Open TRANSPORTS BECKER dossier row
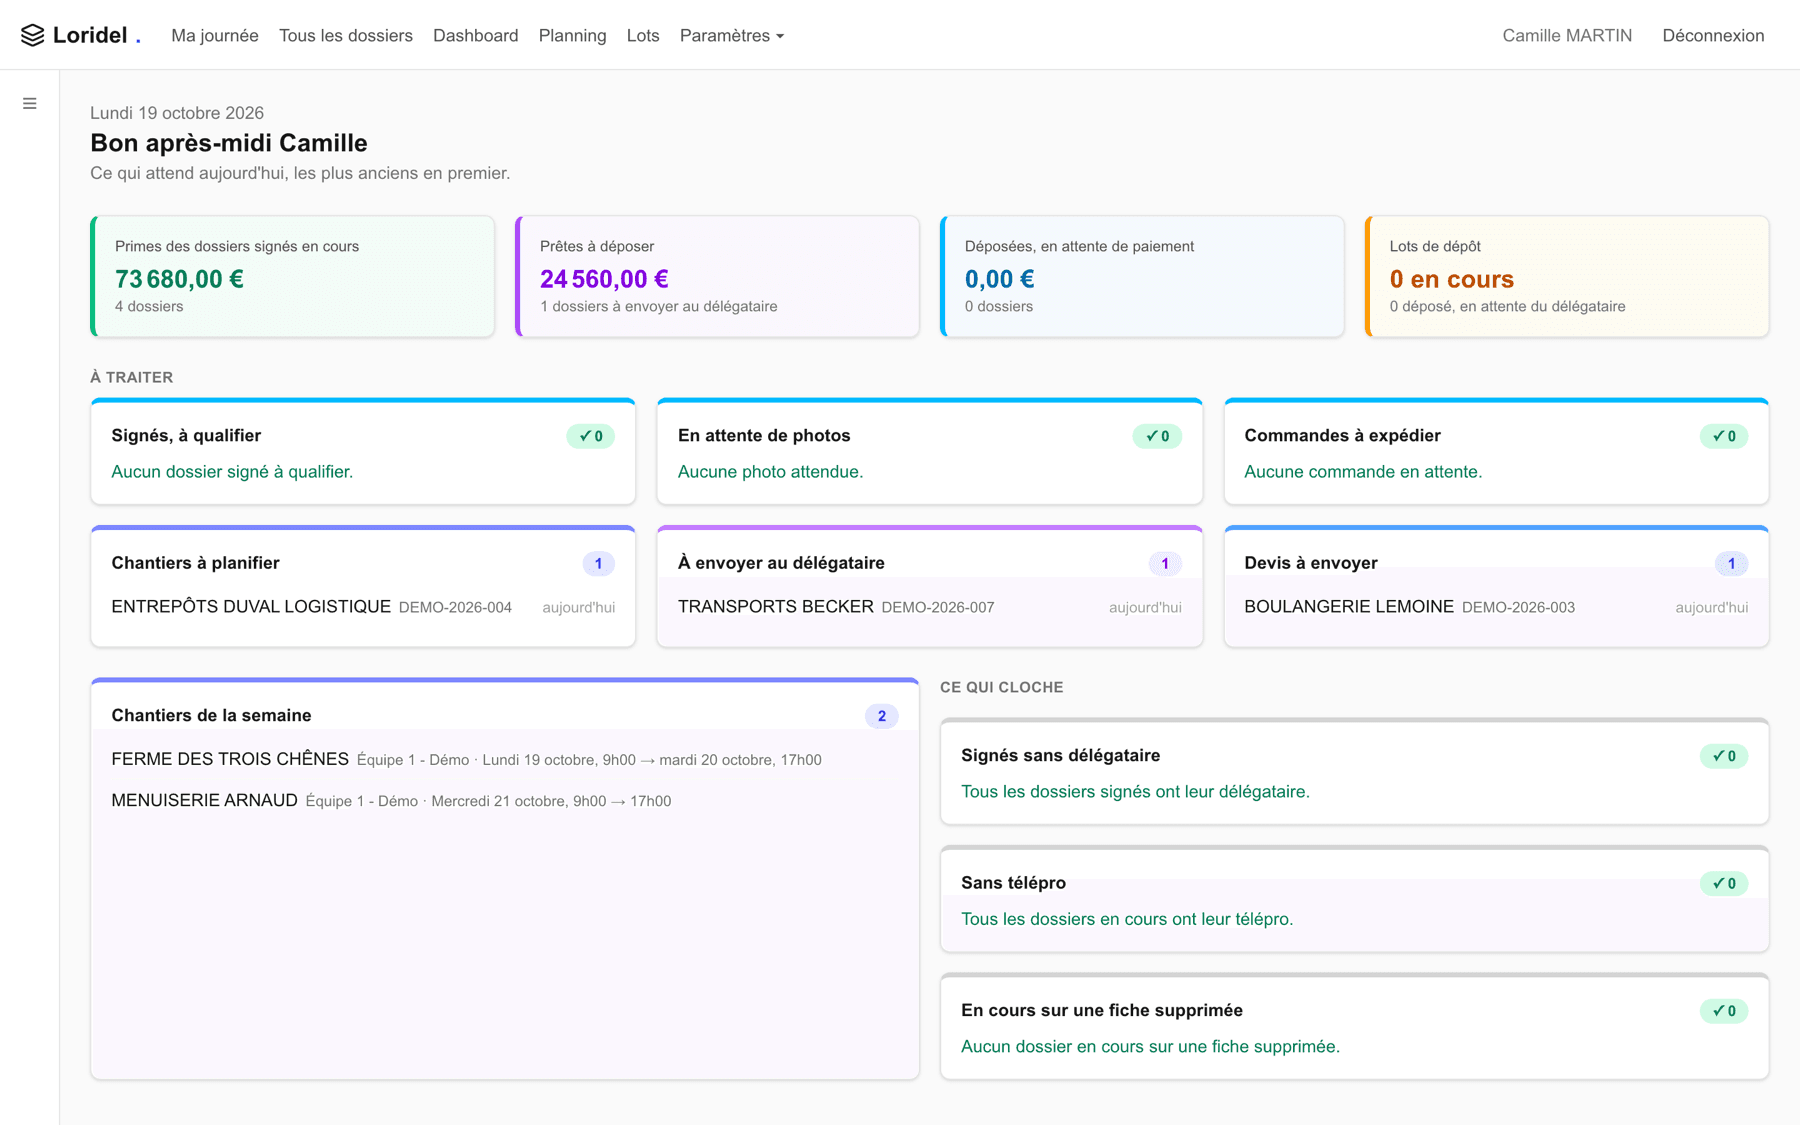This screenshot has width=1800, height=1125. coord(930,607)
